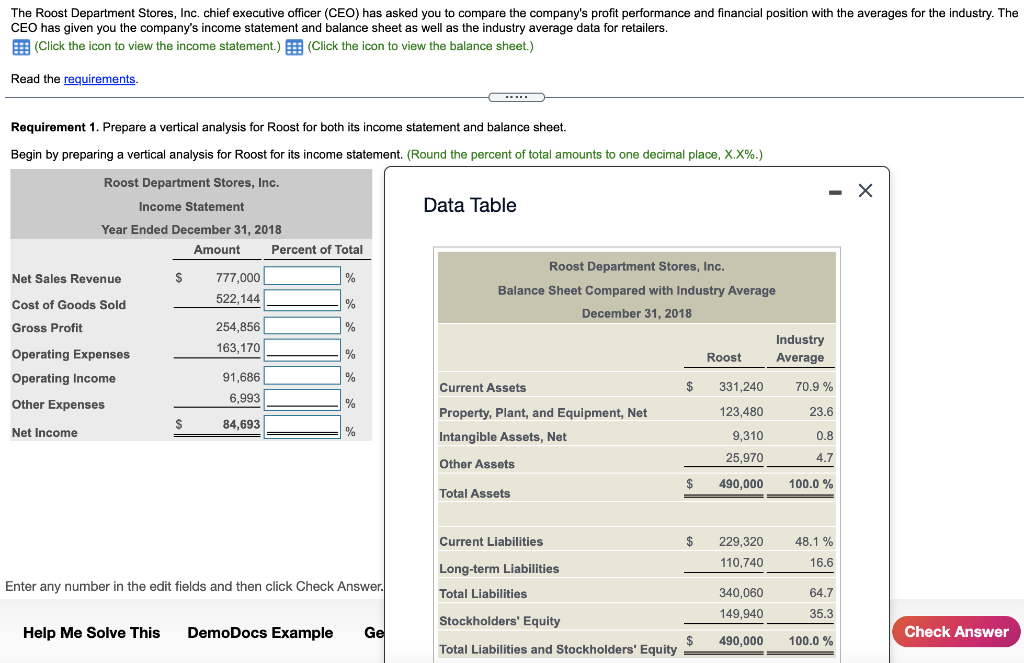Click the dotted divider expander control

516,97
